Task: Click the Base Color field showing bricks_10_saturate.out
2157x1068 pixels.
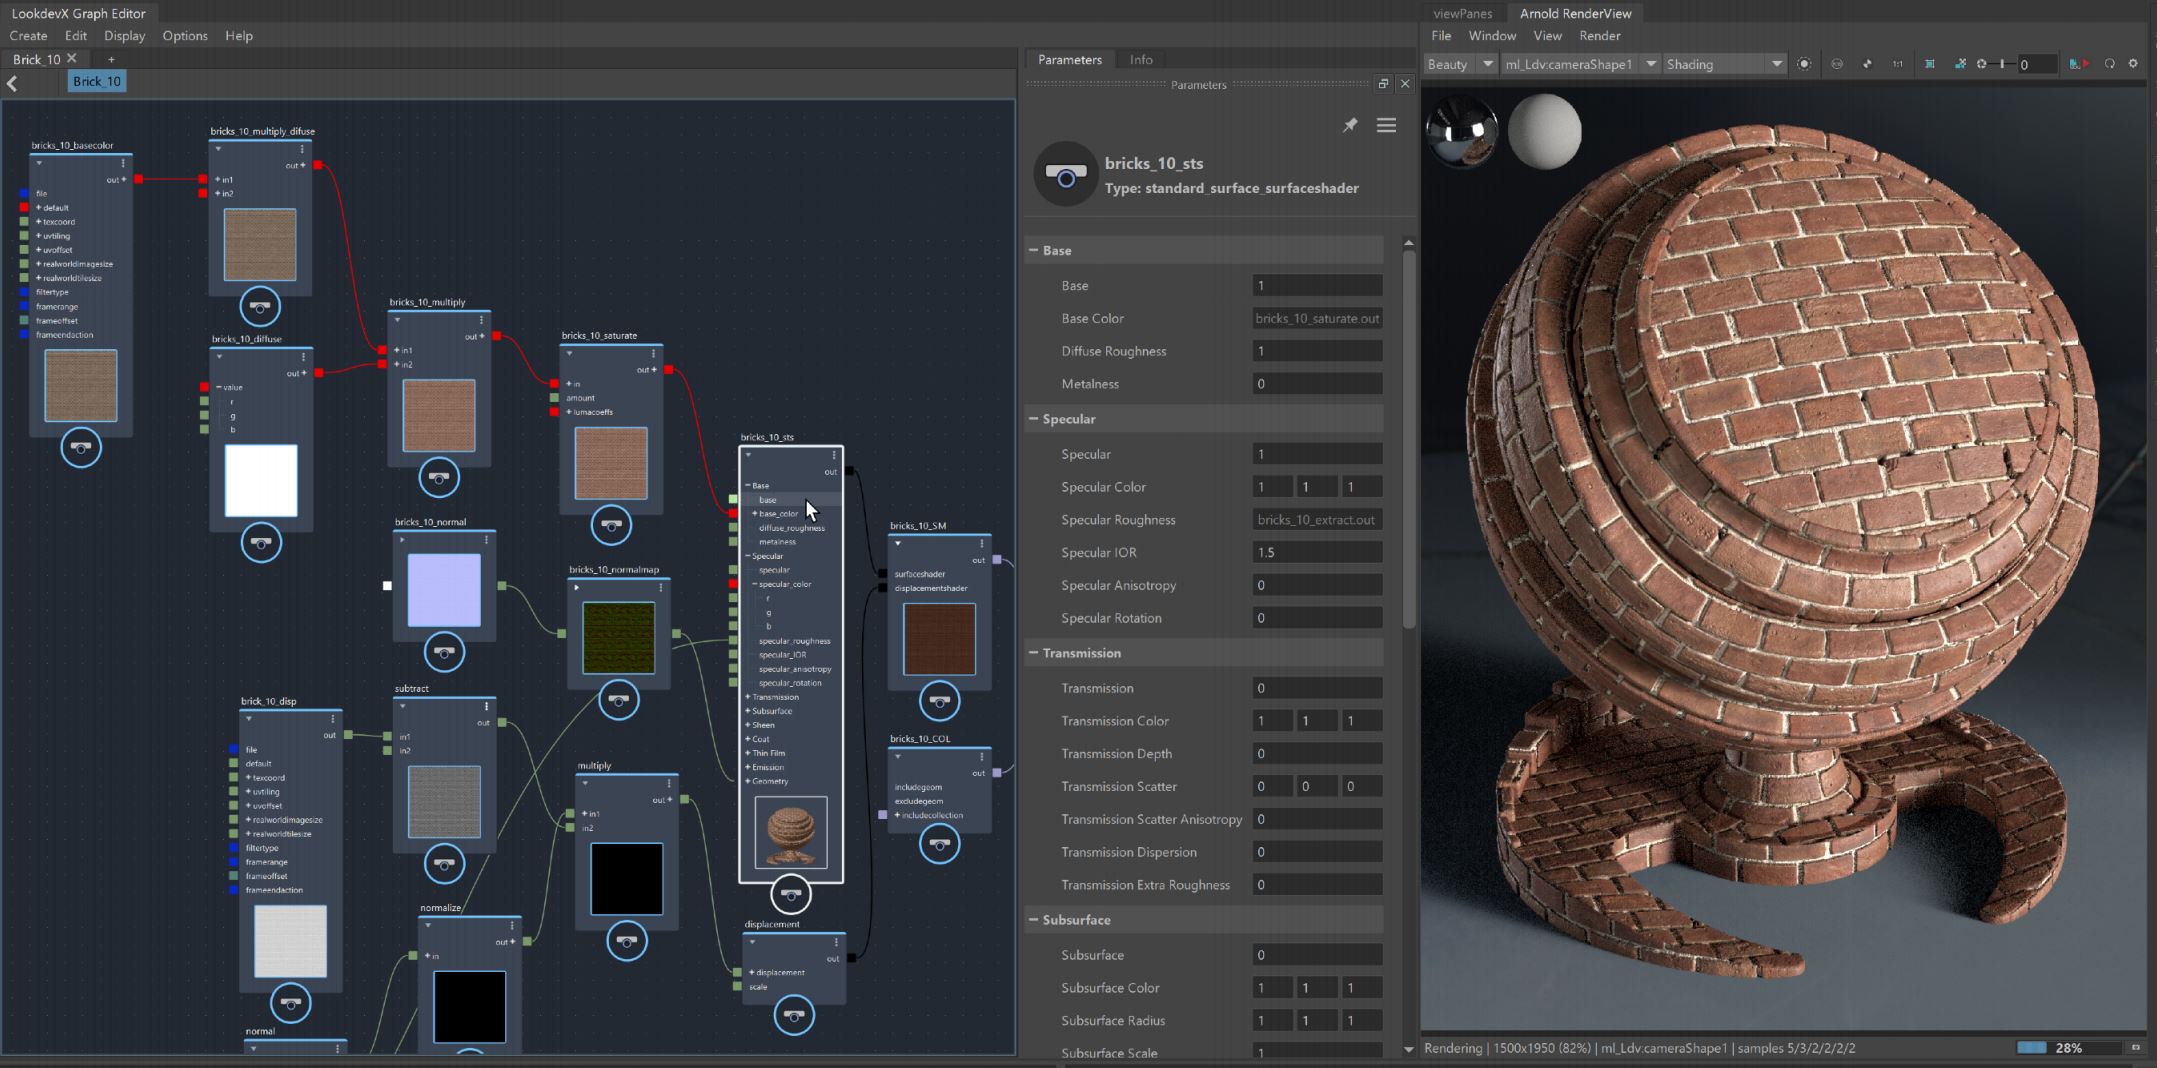Action: click(1316, 318)
